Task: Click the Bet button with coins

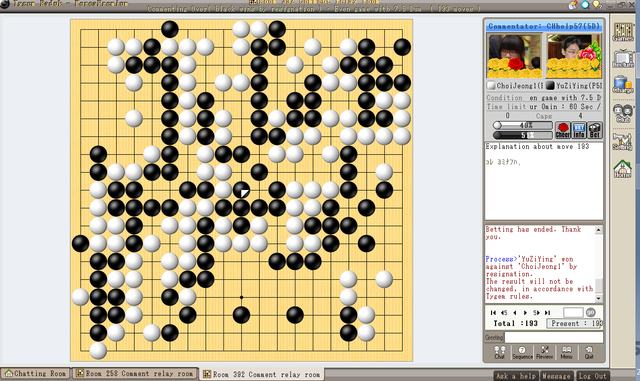Action: pyautogui.click(x=594, y=130)
